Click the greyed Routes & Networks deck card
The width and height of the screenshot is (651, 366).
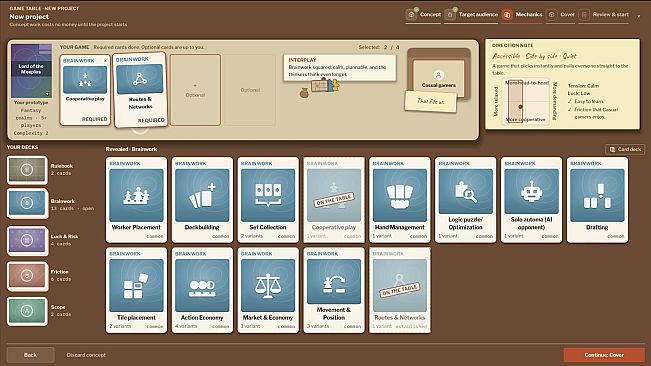point(399,290)
